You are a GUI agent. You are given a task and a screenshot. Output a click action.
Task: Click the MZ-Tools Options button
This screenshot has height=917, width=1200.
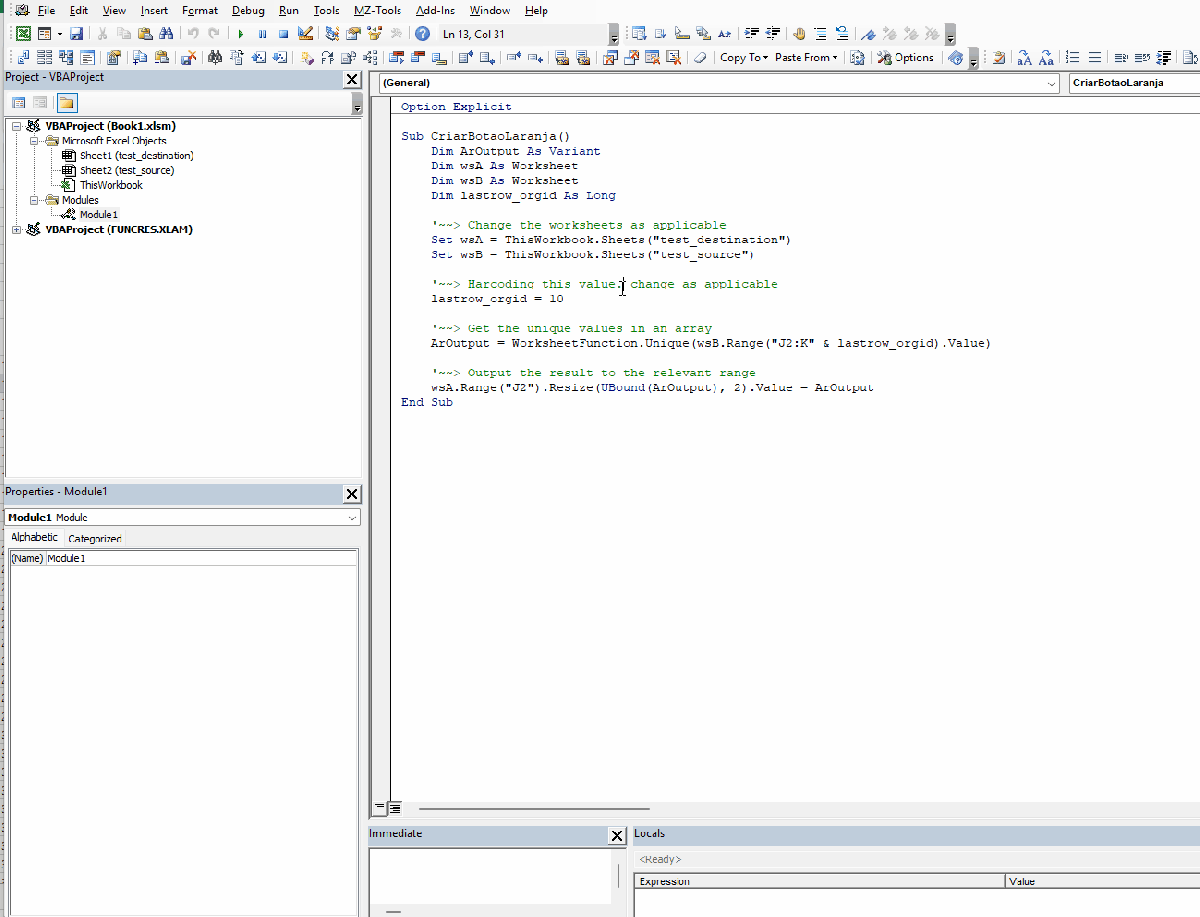pos(906,58)
